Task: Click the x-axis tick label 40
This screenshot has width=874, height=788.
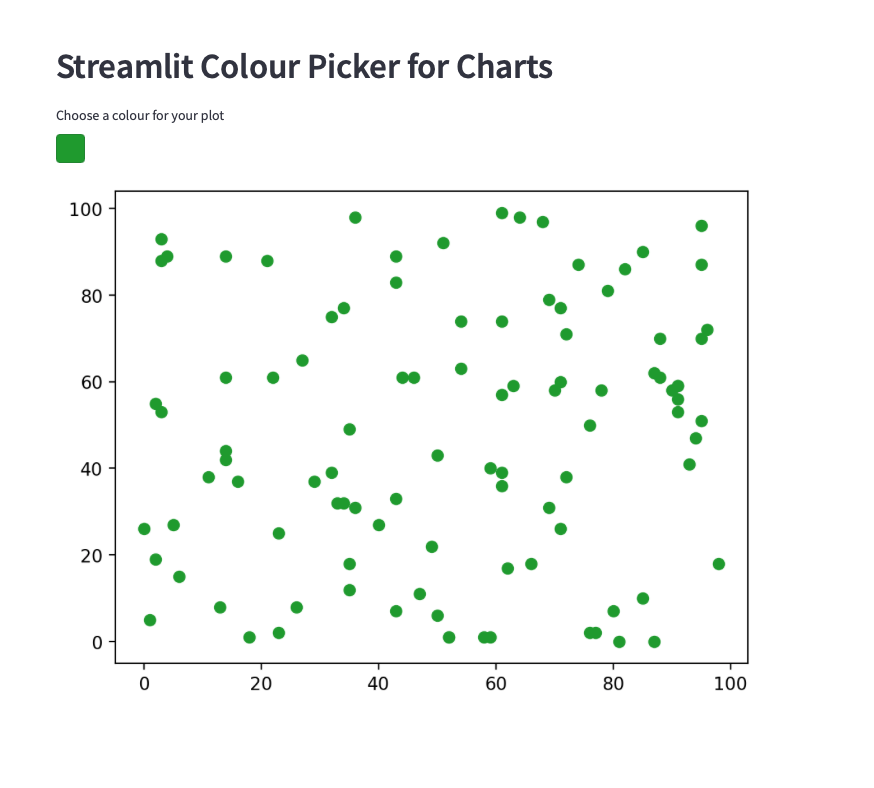Action: (378, 683)
